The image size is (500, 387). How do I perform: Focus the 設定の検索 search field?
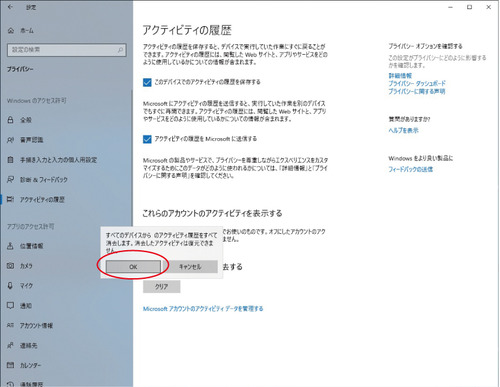(67, 50)
